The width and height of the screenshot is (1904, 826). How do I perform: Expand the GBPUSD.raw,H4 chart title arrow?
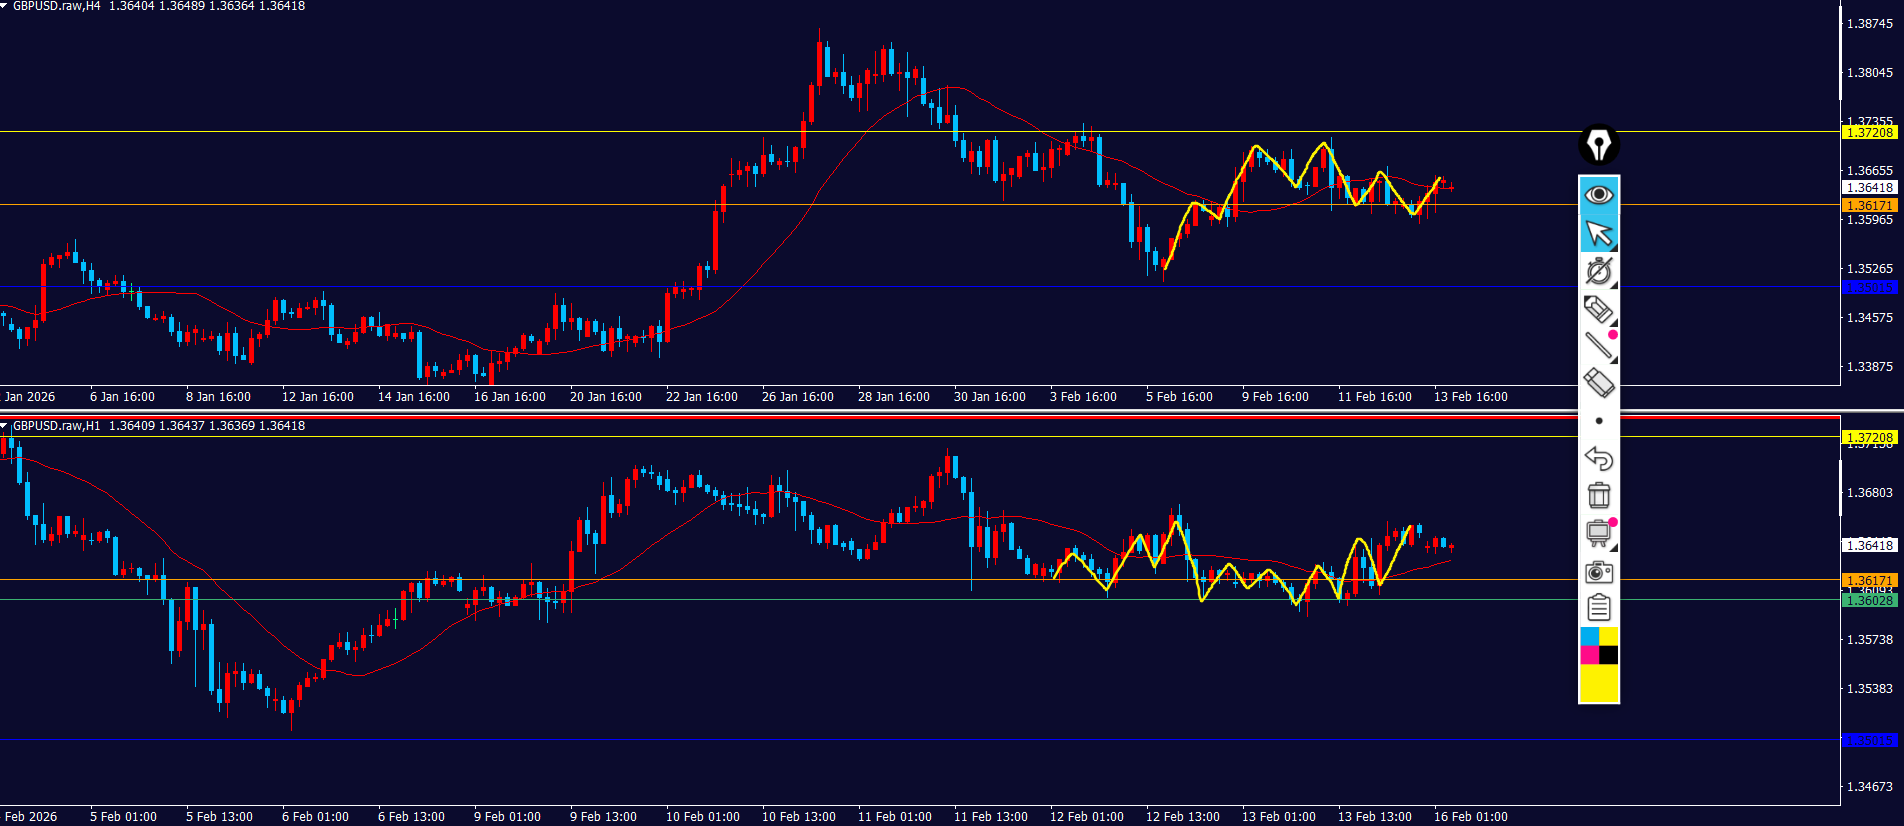click(x=5, y=6)
